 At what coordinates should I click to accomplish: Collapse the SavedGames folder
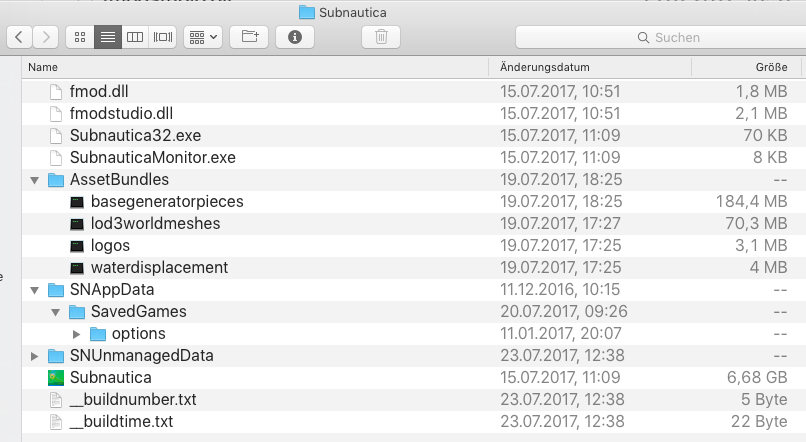tap(56, 312)
